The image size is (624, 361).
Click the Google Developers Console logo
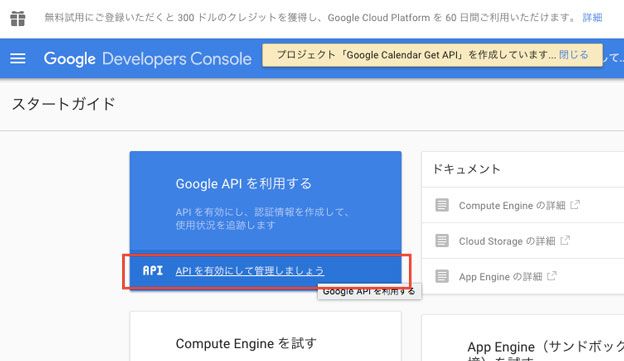[x=148, y=59]
